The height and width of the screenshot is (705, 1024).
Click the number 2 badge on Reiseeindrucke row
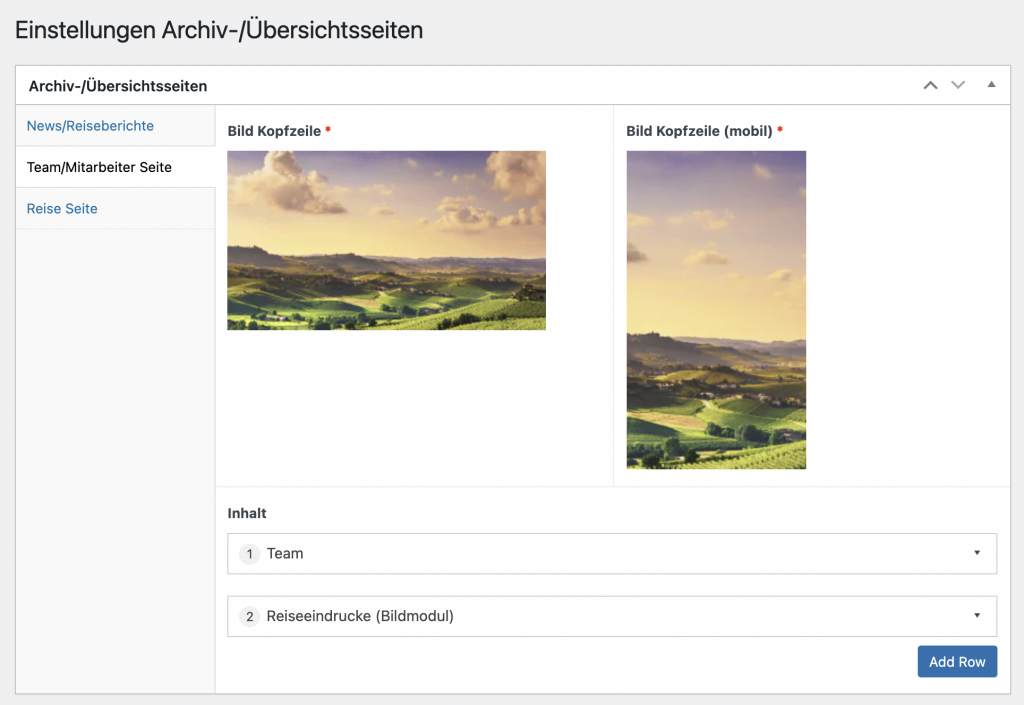[x=249, y=617]
